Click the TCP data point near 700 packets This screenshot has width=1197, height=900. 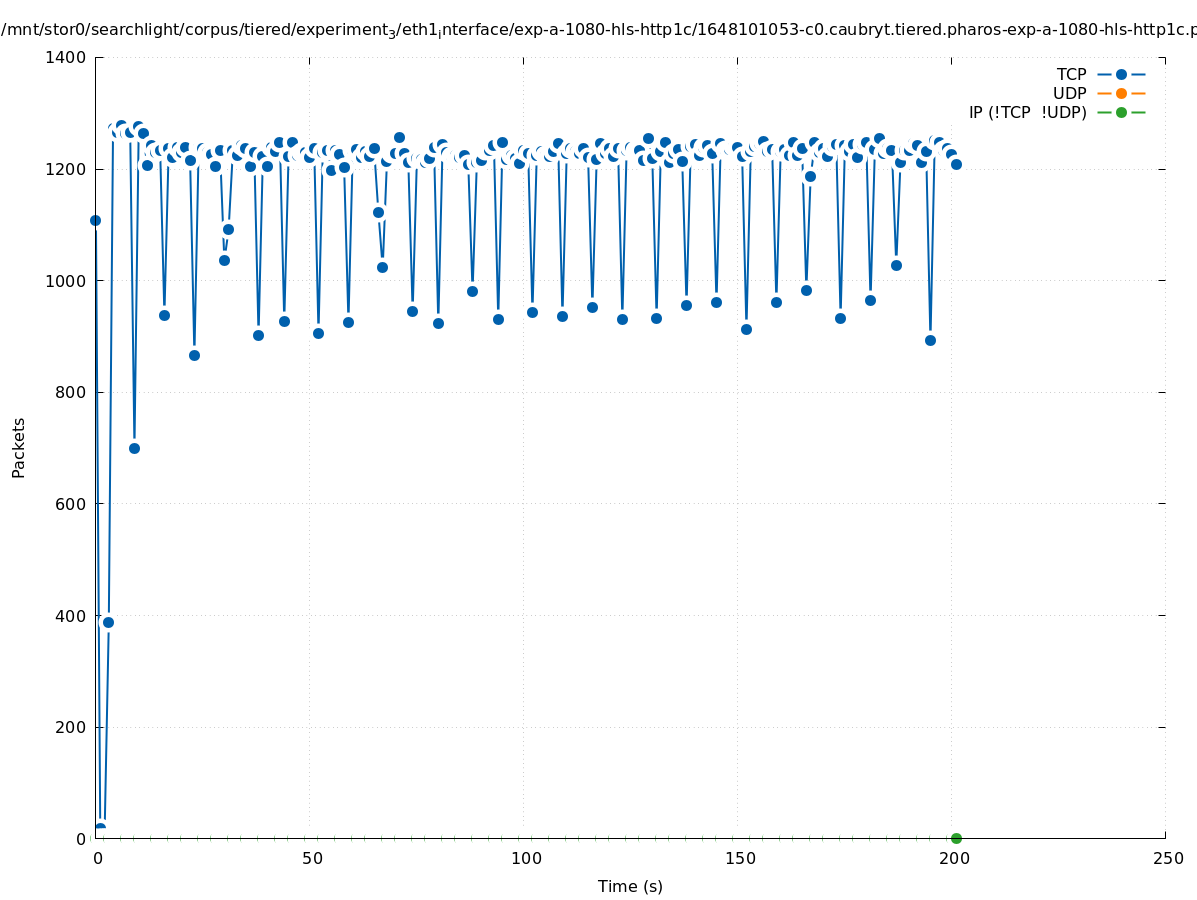pyautogui.click(x=134, y=448)
